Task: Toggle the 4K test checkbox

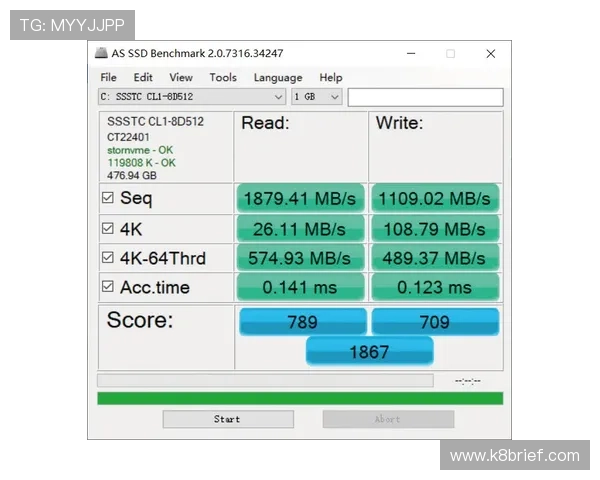Action: pos(108,228)
